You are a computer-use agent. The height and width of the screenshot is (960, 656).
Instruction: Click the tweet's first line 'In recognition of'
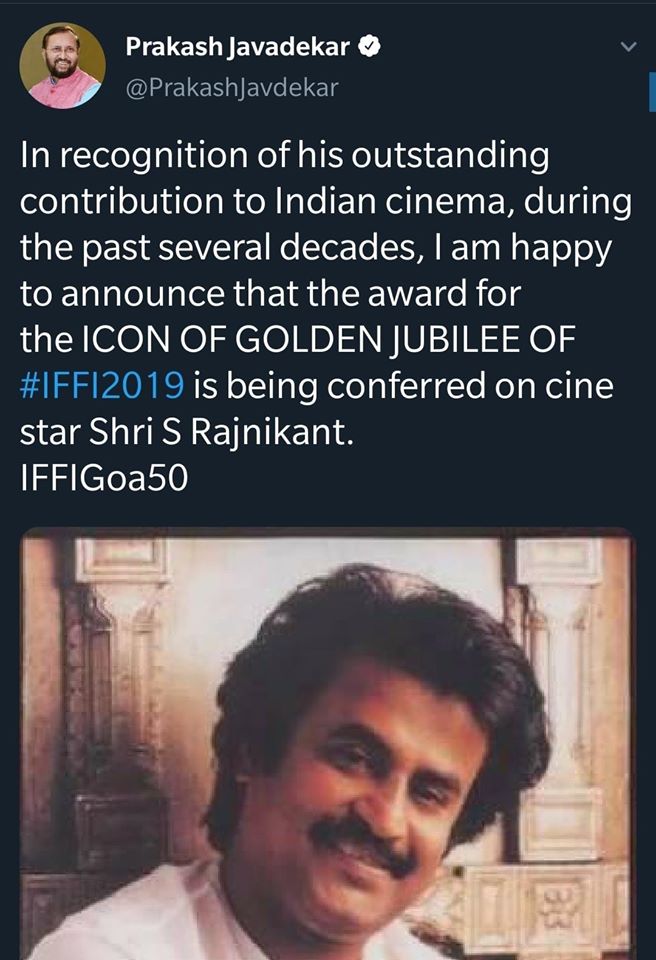click(x=284, y=156)
